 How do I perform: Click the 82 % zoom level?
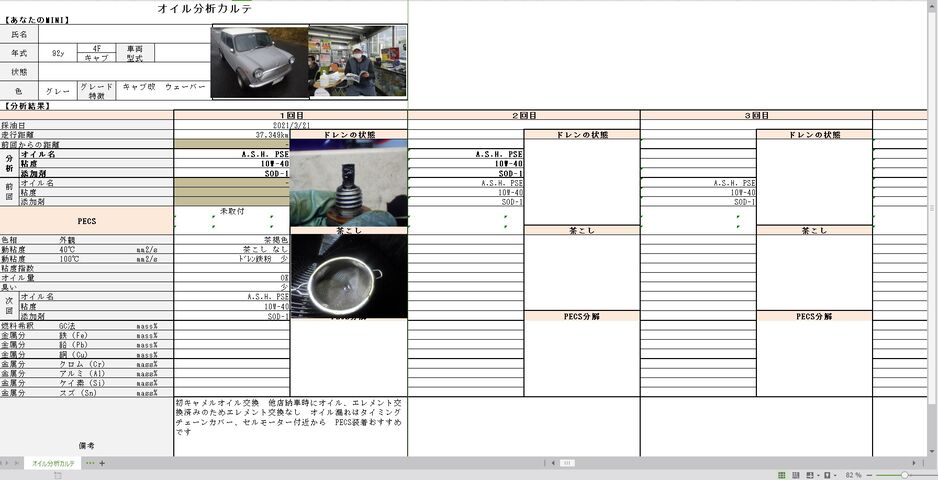tap(853, 475)
